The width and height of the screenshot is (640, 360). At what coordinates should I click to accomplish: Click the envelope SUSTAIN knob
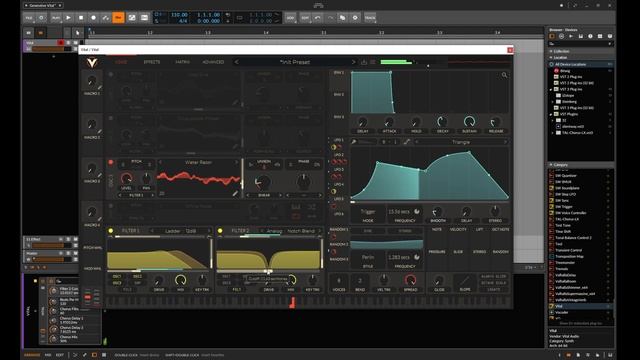[x=469, y=122]
